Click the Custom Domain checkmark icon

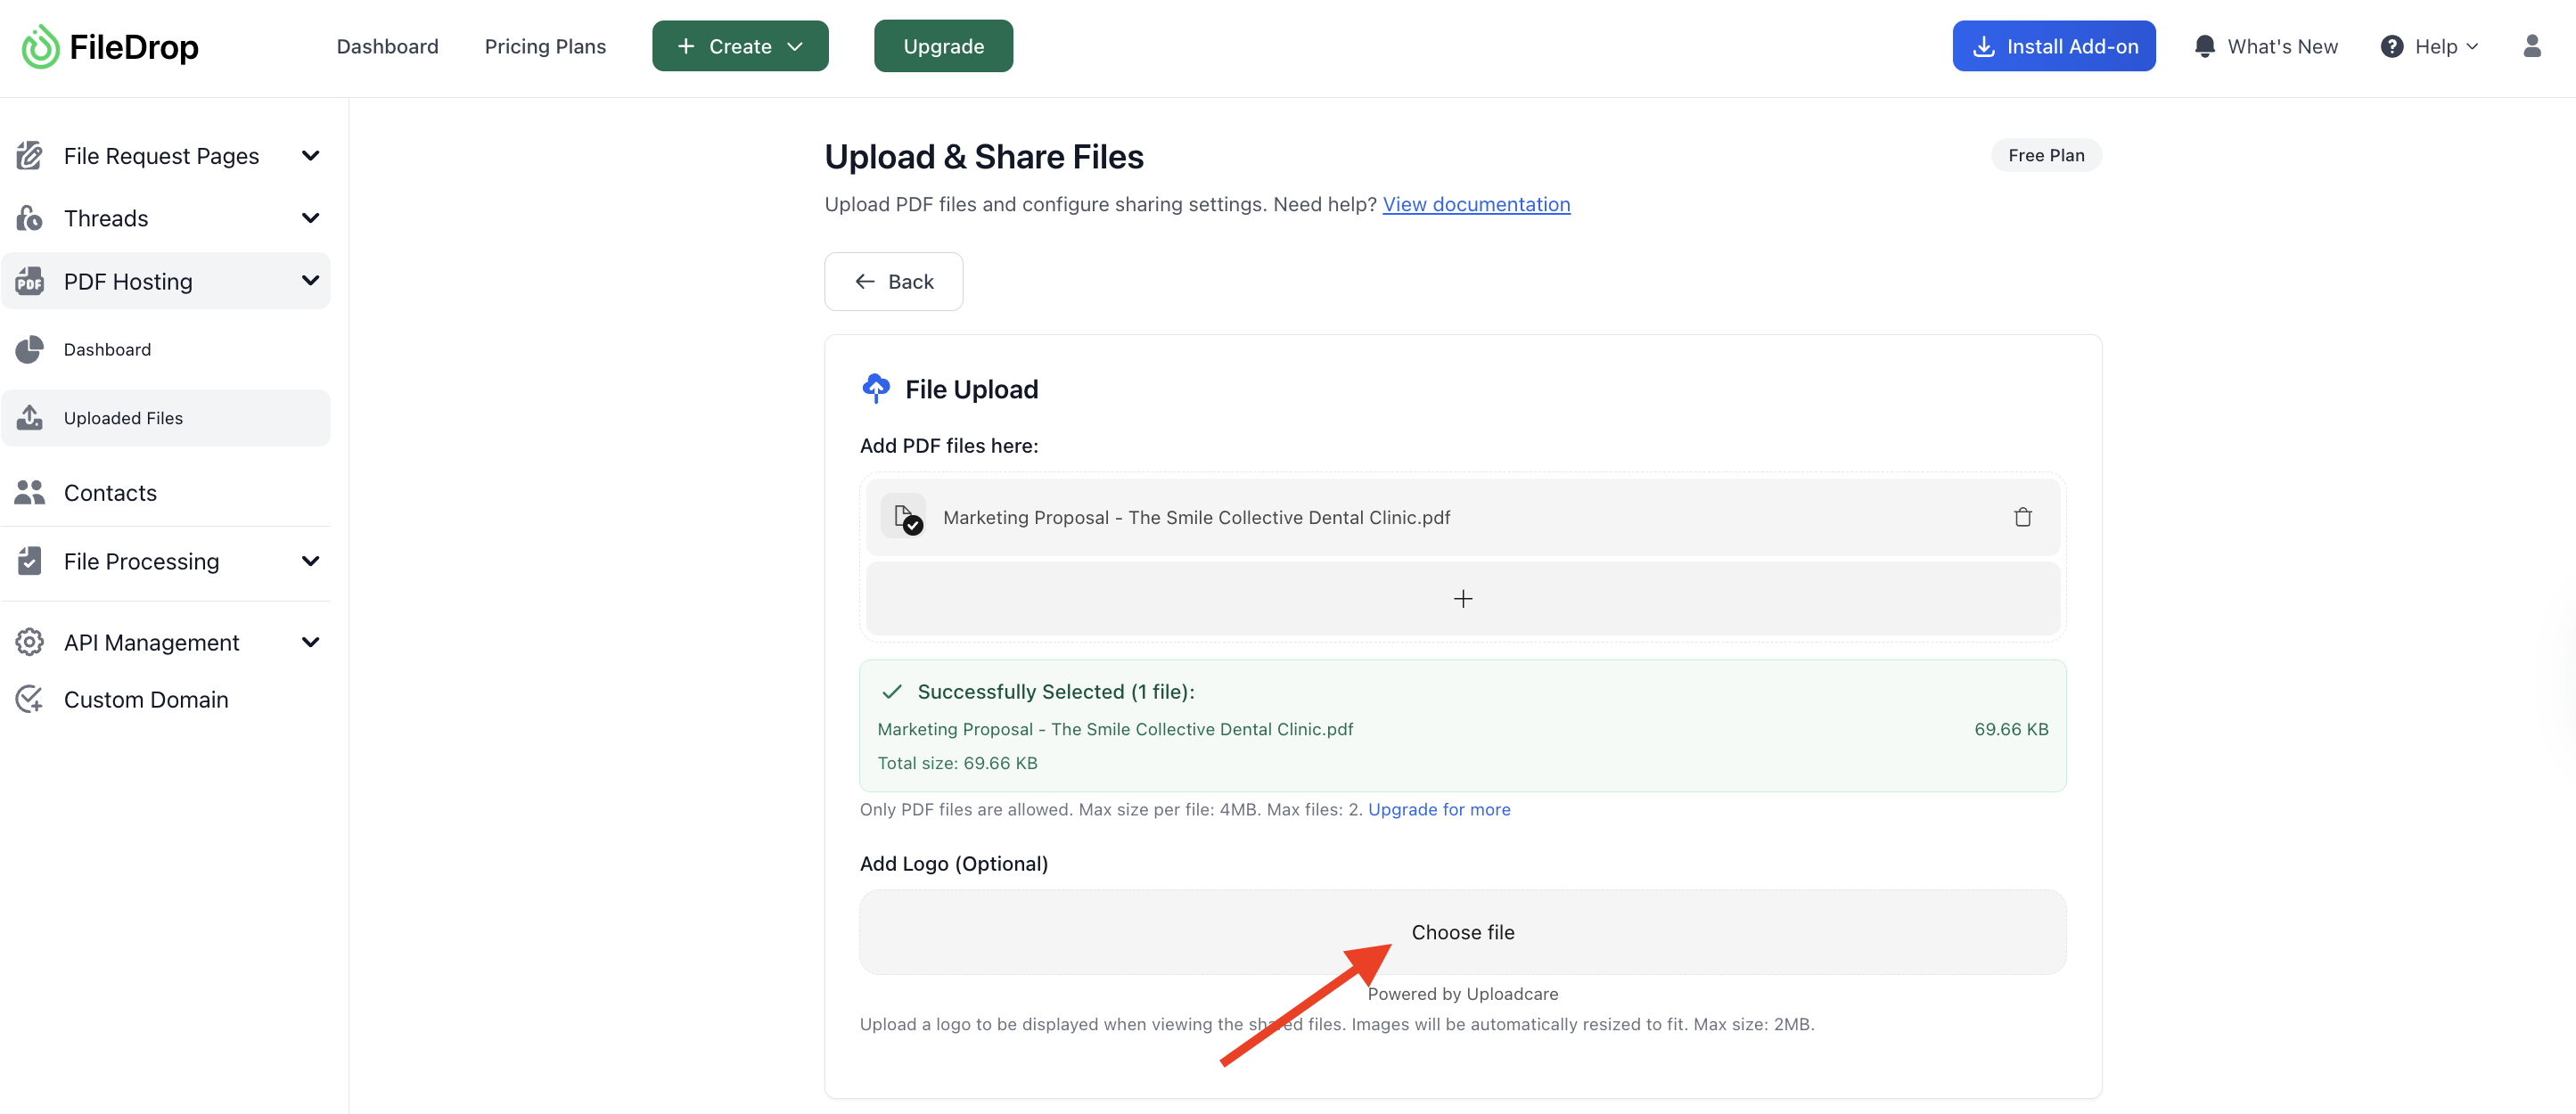coord(30,698)
